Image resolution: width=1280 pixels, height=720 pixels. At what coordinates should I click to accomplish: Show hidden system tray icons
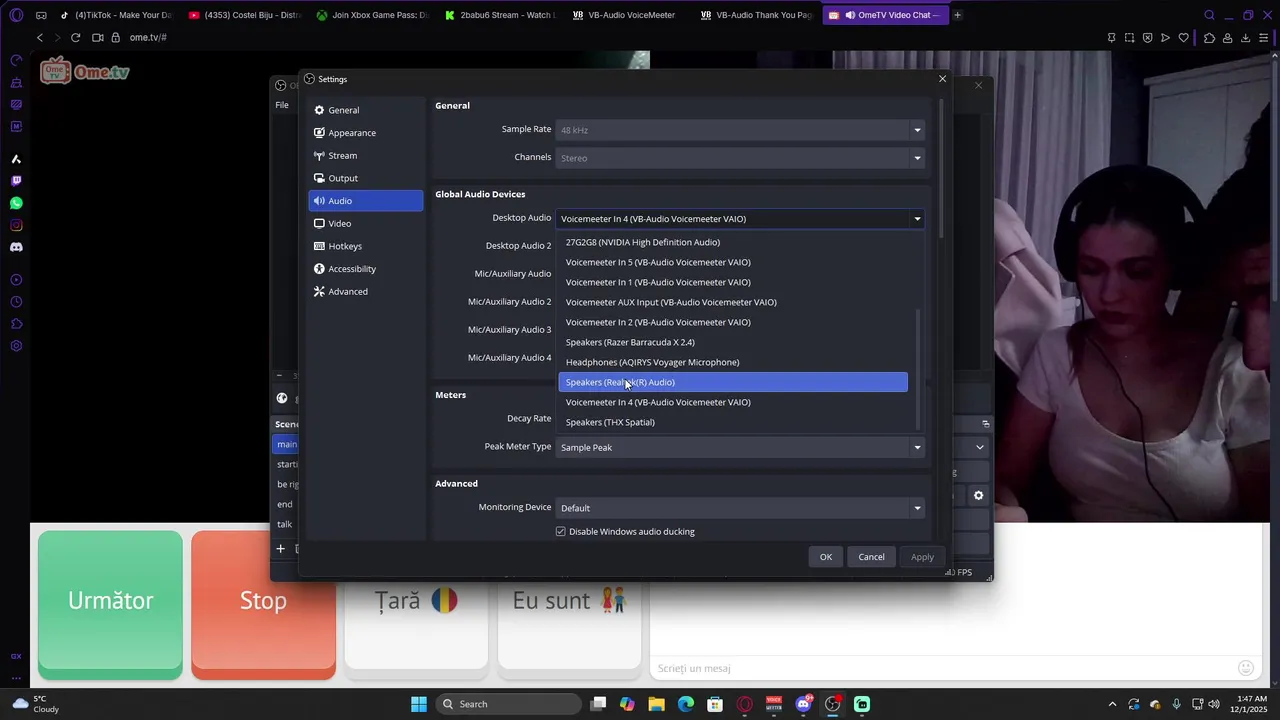[x=1112, y=704]
